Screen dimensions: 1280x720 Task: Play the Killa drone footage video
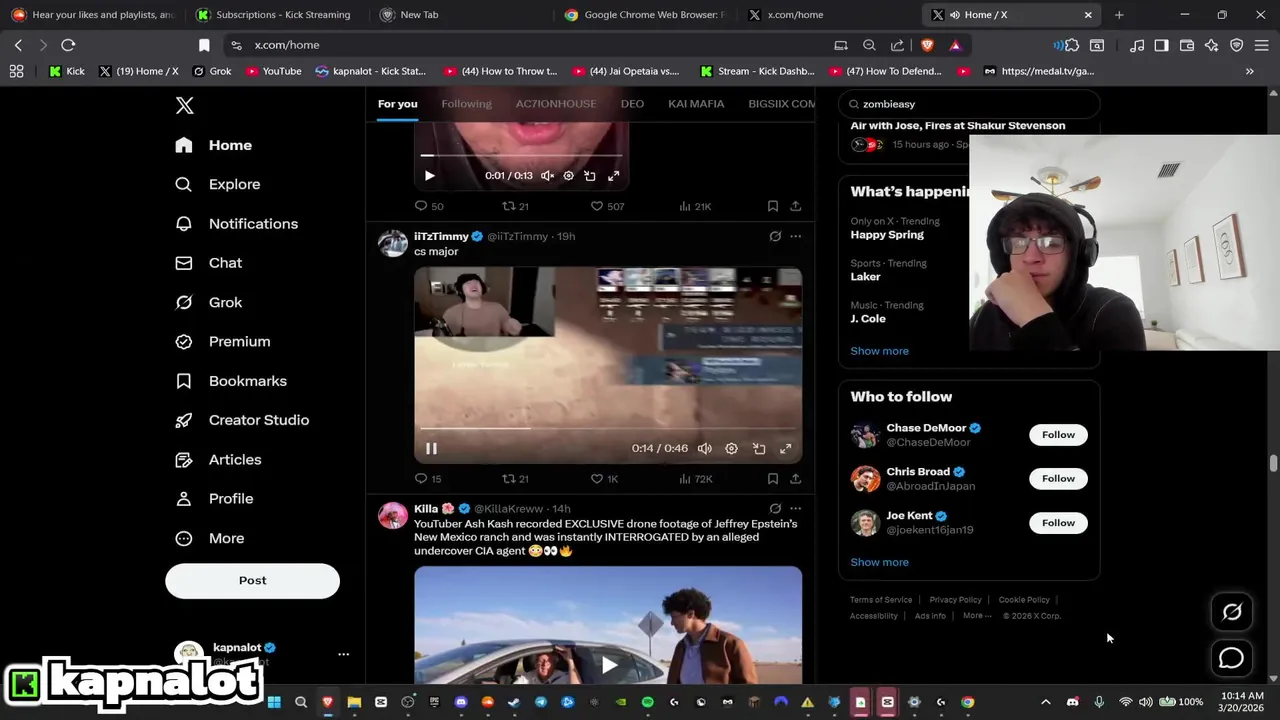[608, 664]
